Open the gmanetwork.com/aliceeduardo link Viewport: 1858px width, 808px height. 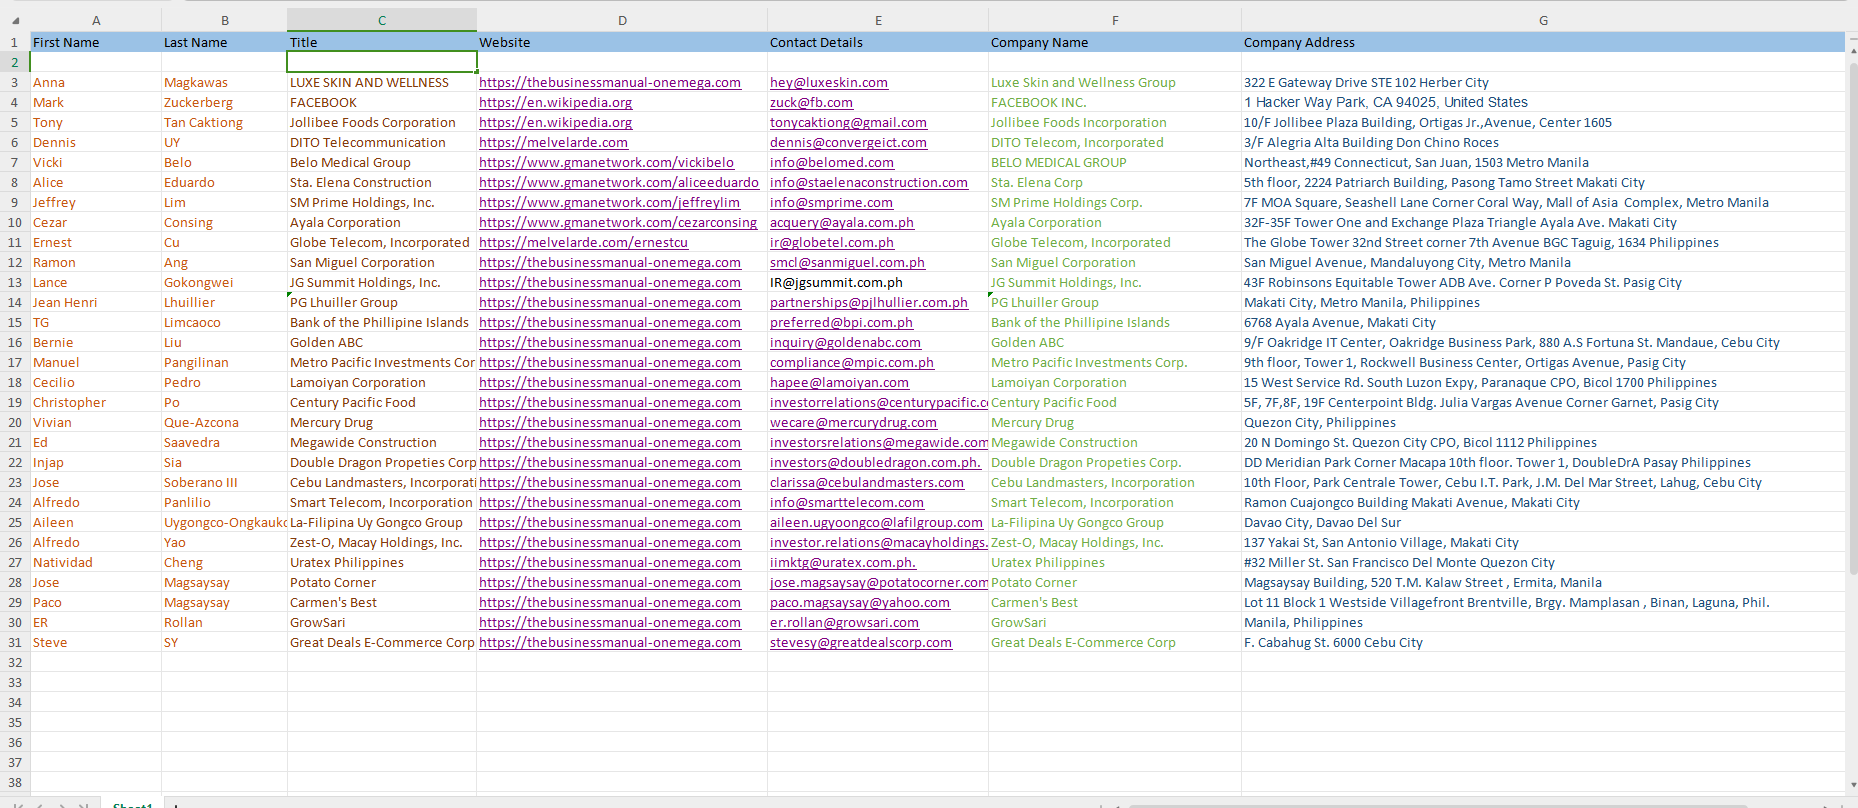[x=619, y=182]
